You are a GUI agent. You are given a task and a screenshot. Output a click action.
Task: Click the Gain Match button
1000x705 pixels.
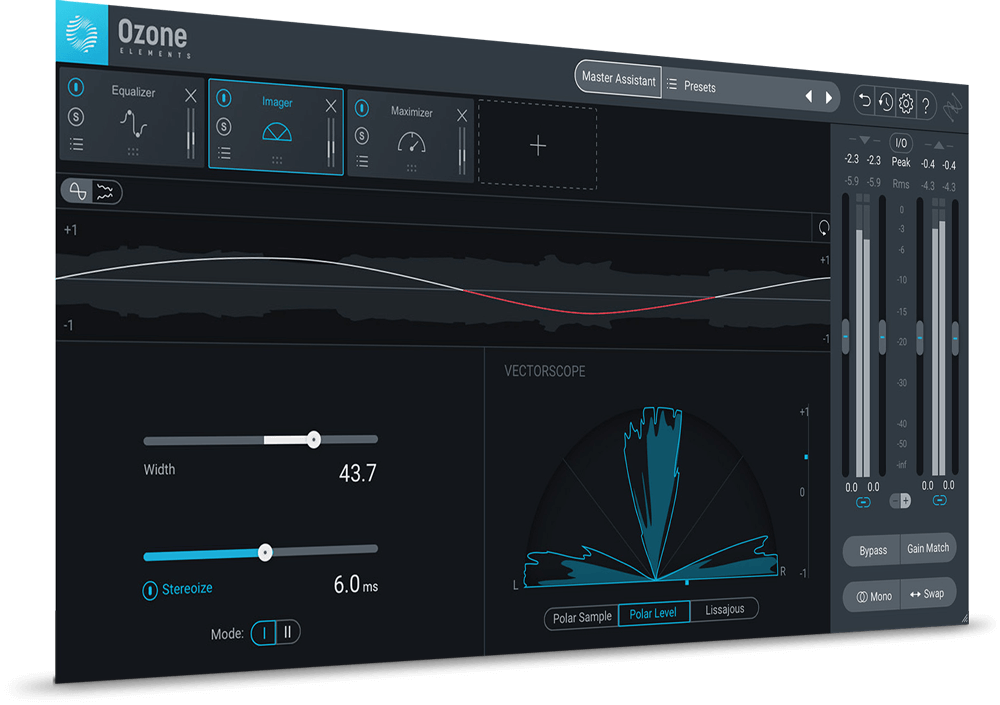tap(928, 548)
